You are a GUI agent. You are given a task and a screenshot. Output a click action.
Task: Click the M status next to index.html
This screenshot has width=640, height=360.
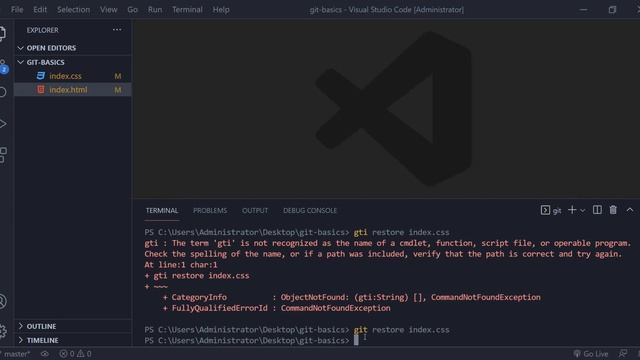(x=118, y=90)
